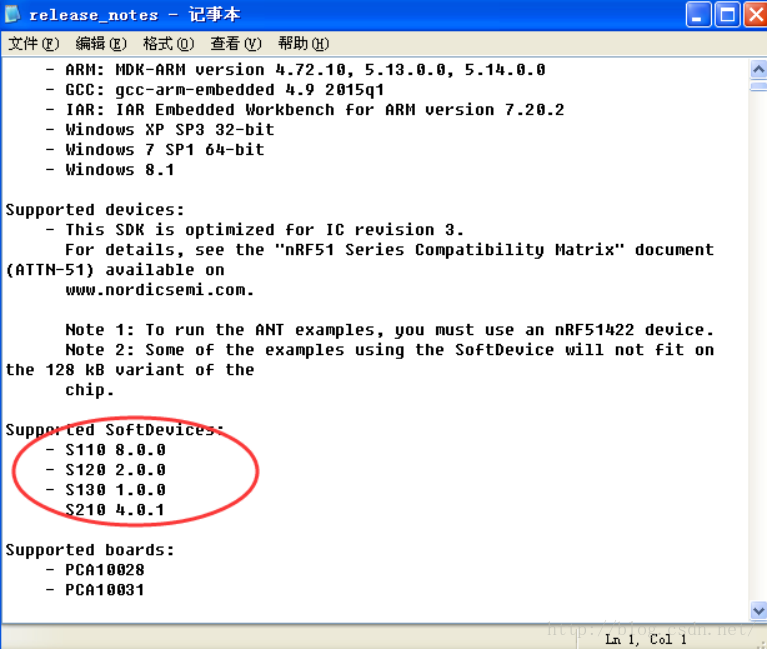Click "This SDK is optimized for IC revision 3."
This screenshot has width=768, height=649.
click(x=264, y=230)
